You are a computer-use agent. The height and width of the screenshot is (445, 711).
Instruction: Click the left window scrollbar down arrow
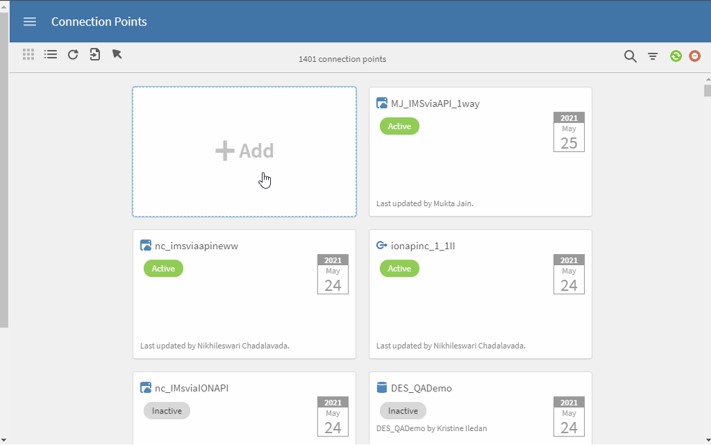(4, 440)
